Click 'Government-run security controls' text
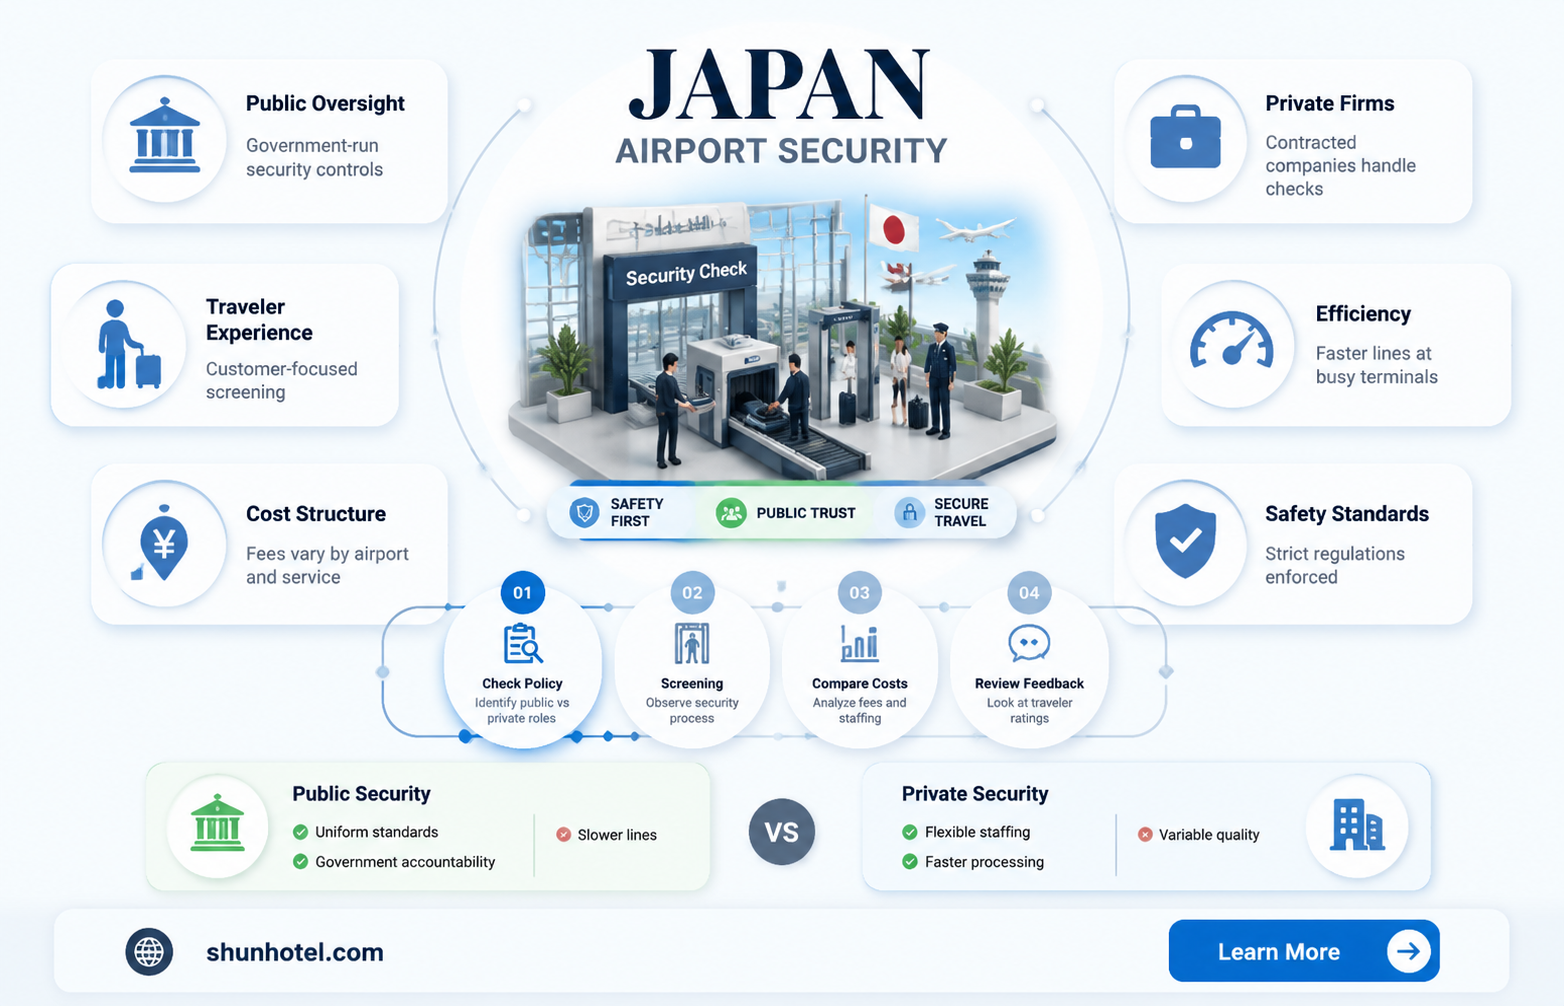Screen dimensions: 1564x1006 click(x=314, y=157)
